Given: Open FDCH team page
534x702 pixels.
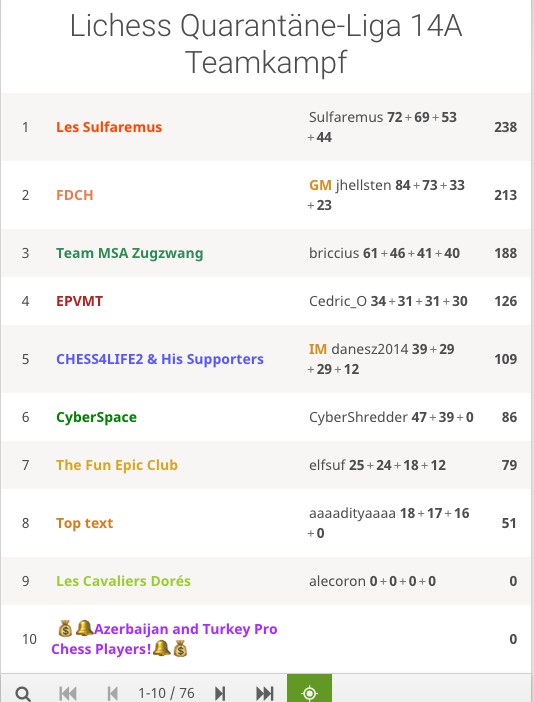Looking at the screenshot, I should pos(75,195).
